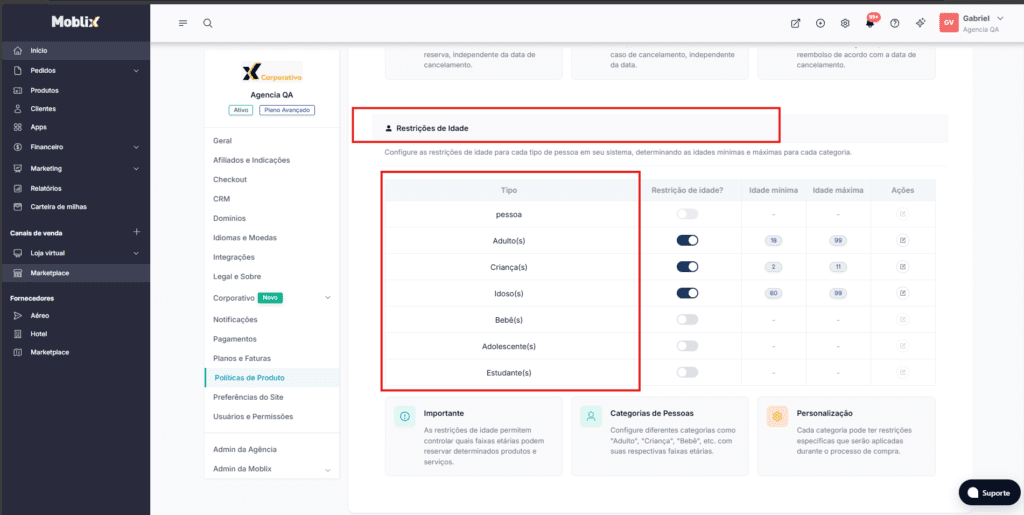Screen dimensions: 1024x515
Task: Click the GV user avatar
Action: [948, 23]
